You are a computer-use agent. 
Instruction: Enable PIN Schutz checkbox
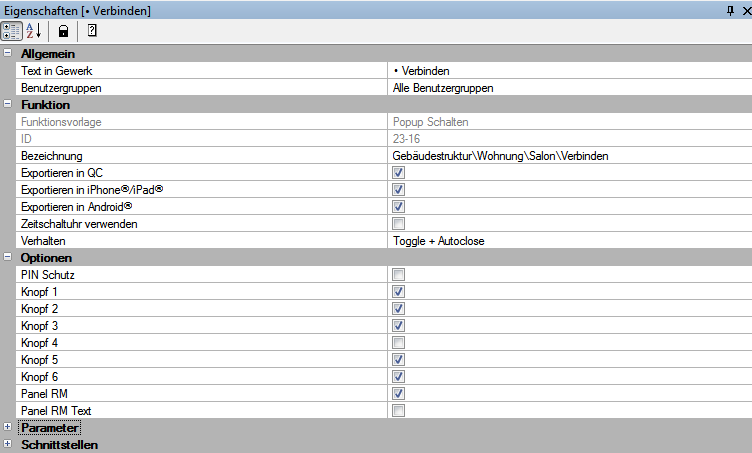tap(399, 275)
